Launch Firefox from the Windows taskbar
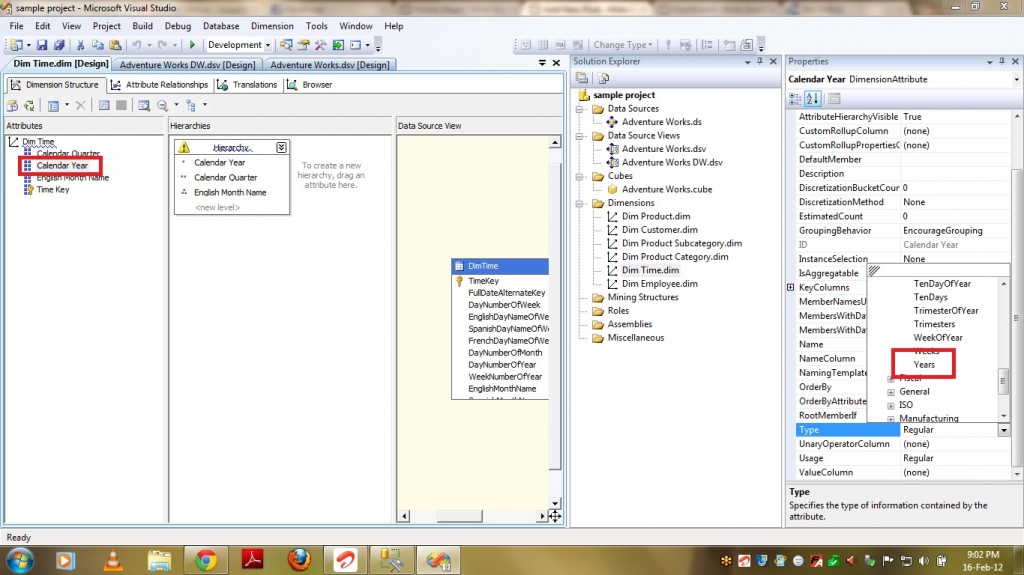 coord(298,560)
